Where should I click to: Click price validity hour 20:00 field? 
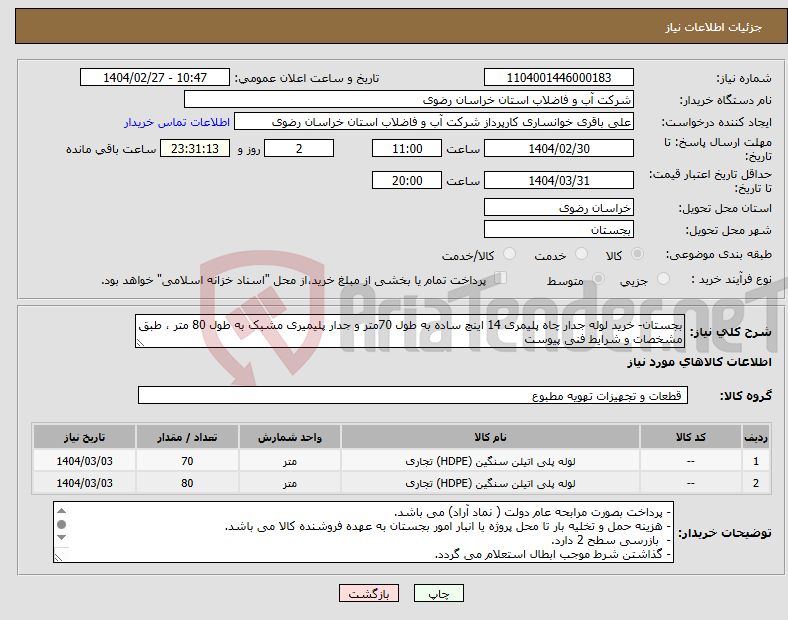tap(407, 180)
